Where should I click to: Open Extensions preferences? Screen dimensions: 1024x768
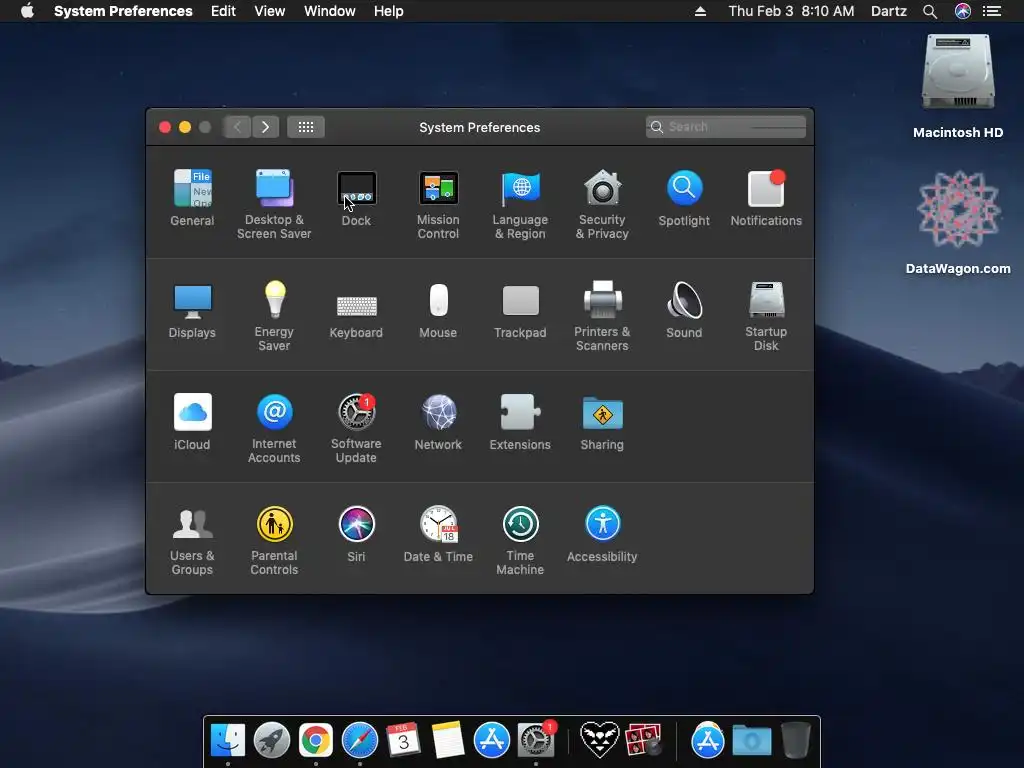coord(520,422)
